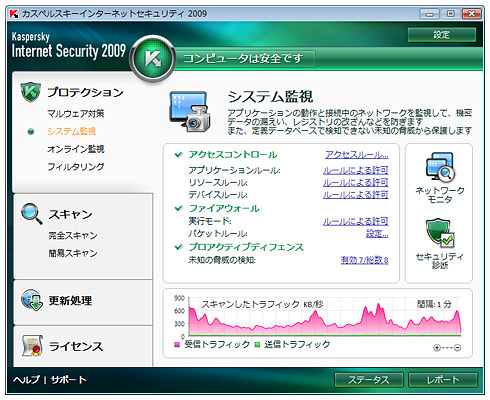Start 完全スキャン from the sidebar

click(x=73, y=235)
